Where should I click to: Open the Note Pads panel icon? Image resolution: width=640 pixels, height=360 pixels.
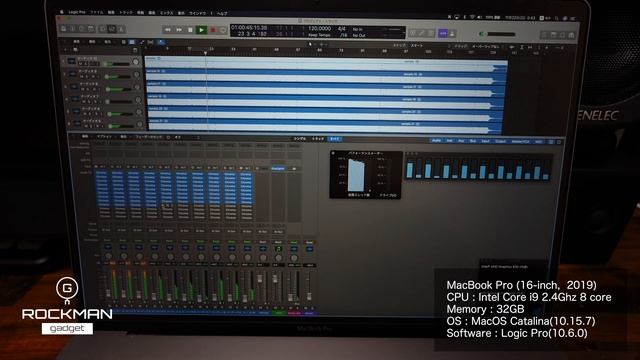click(553, 35)
